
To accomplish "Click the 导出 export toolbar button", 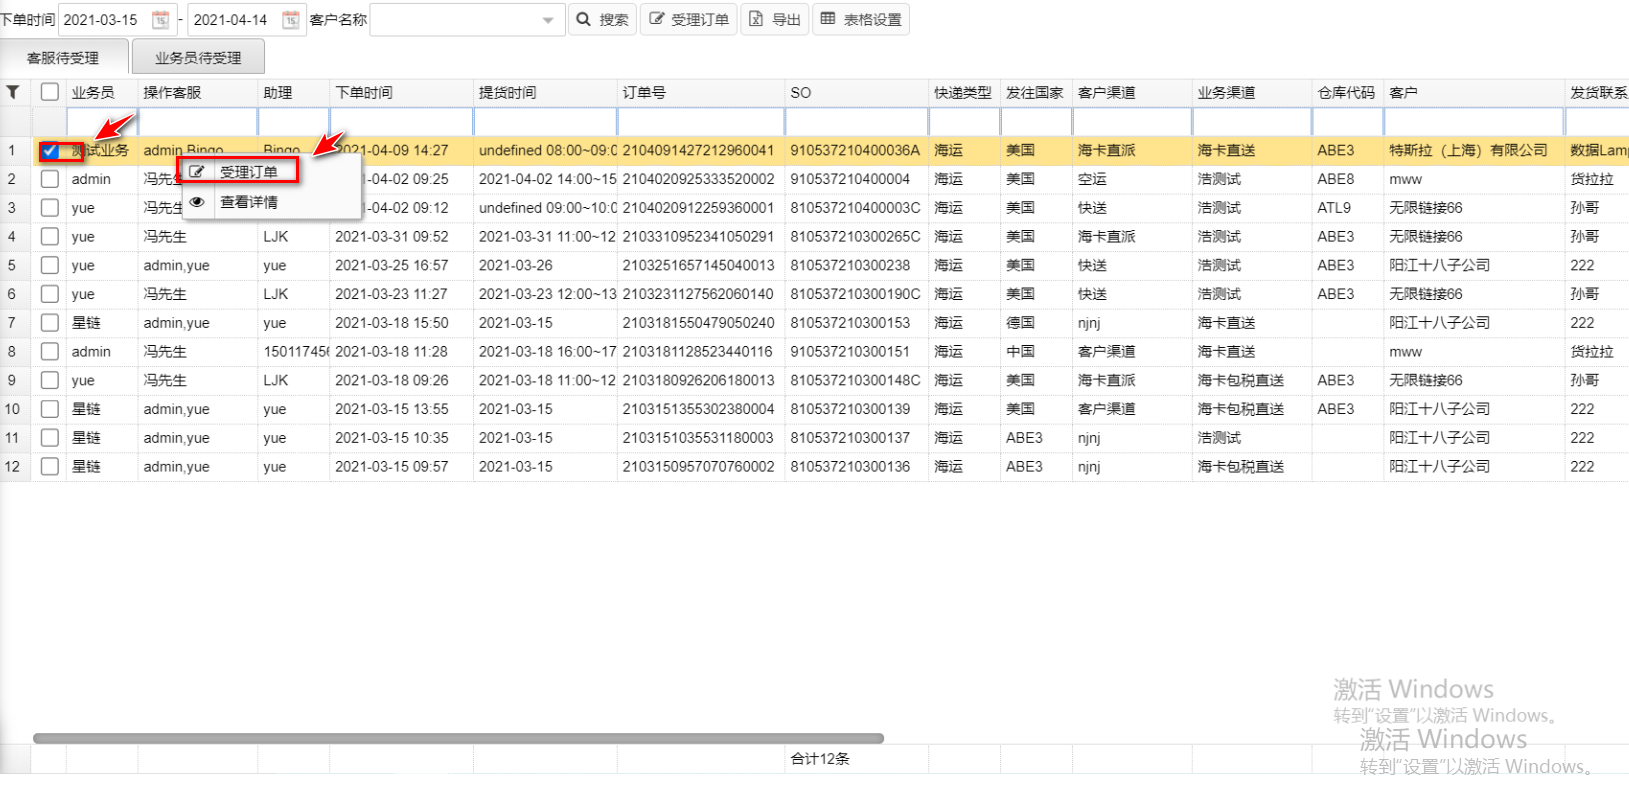I will (x=775, y=20).
